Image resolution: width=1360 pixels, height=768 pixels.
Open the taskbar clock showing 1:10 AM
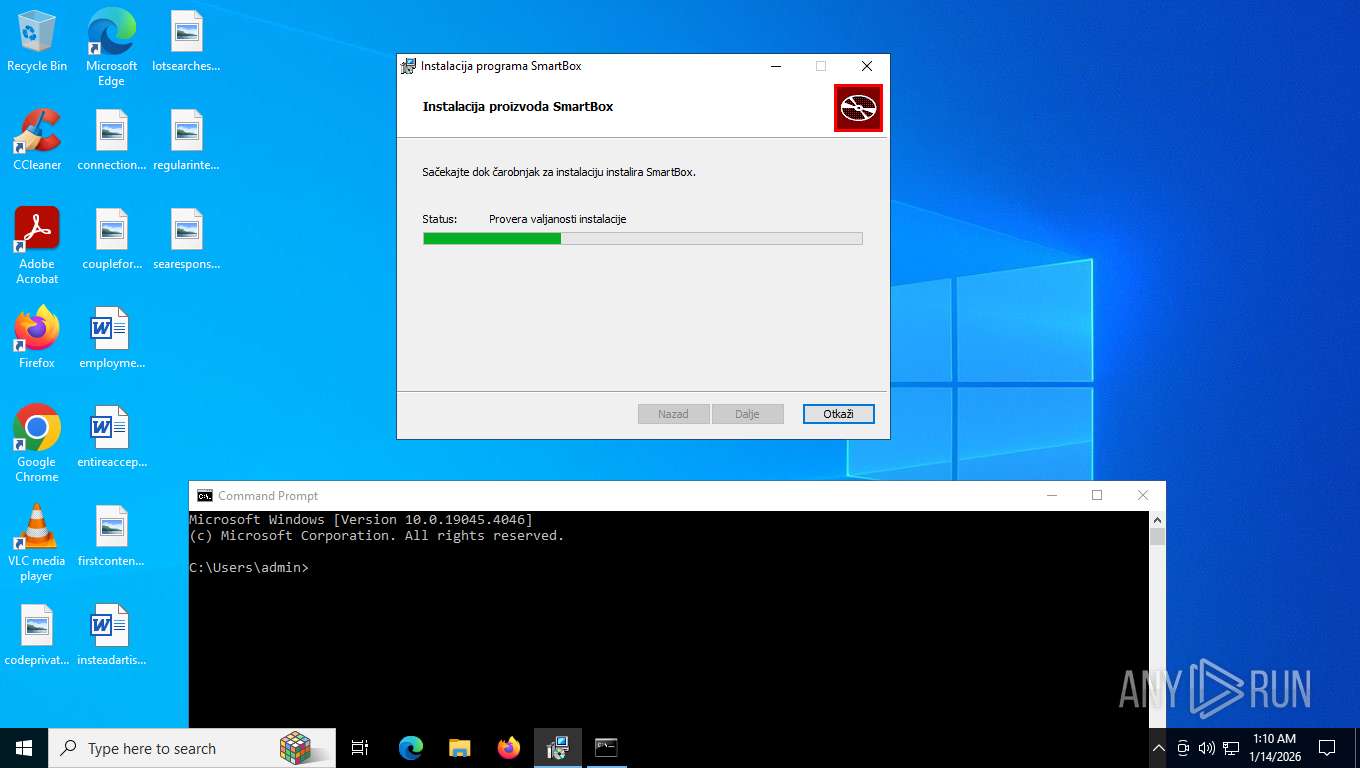[1274, 748]
